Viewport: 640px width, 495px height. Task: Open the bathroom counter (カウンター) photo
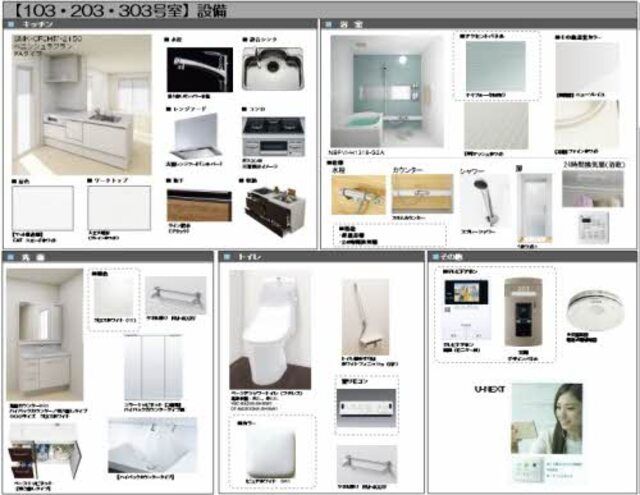pyautogui.click(x=421, y=194)
